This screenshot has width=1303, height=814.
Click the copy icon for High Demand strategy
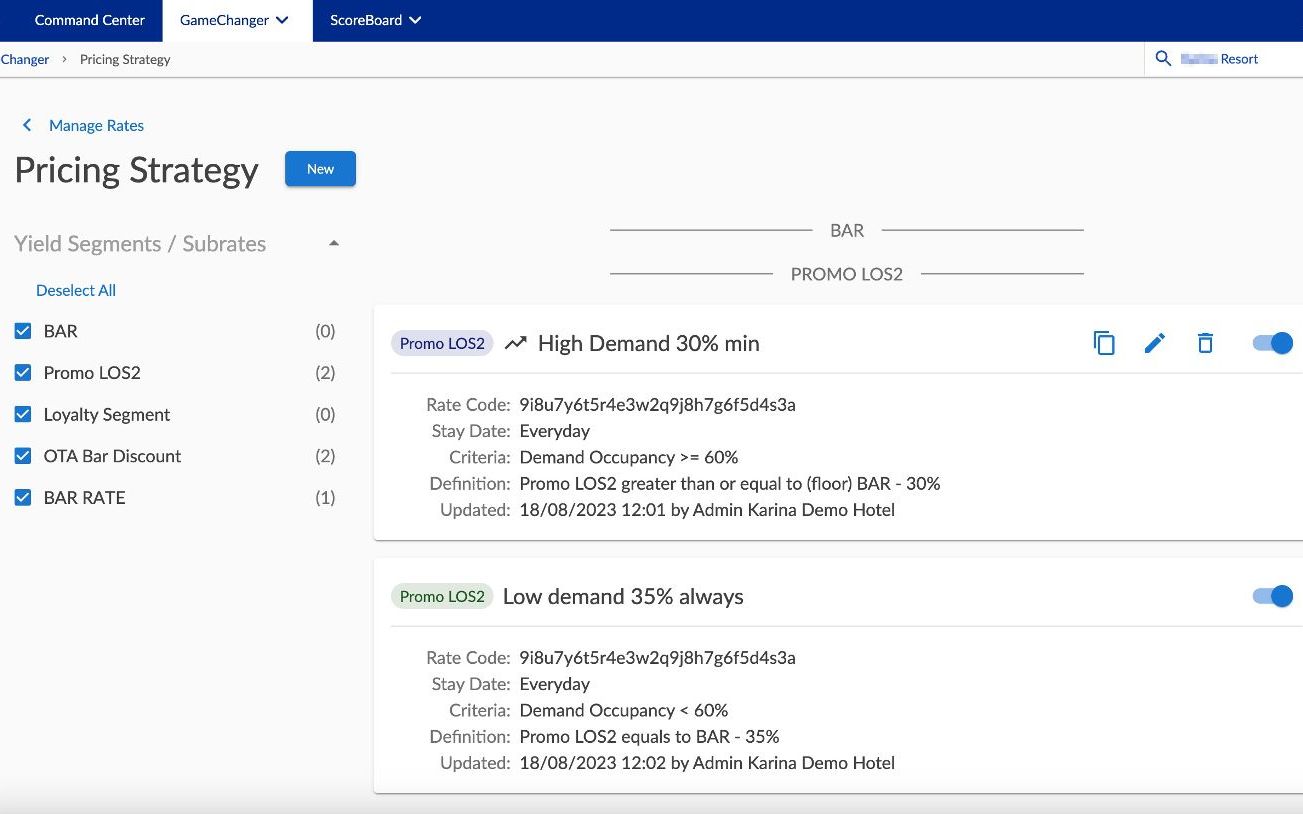(x=1104, y=343)
